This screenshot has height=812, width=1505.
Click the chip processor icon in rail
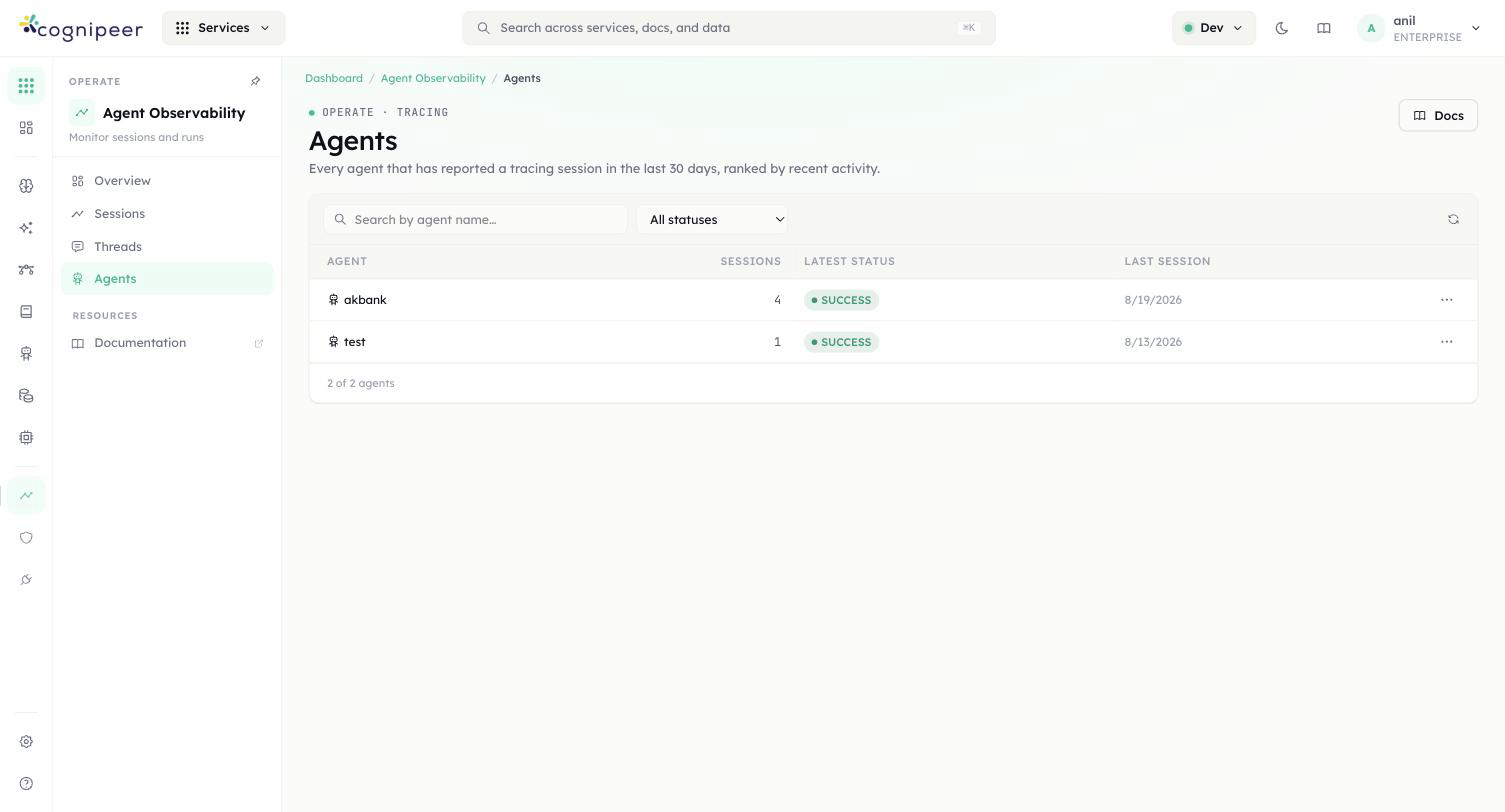tap(26, 438)
